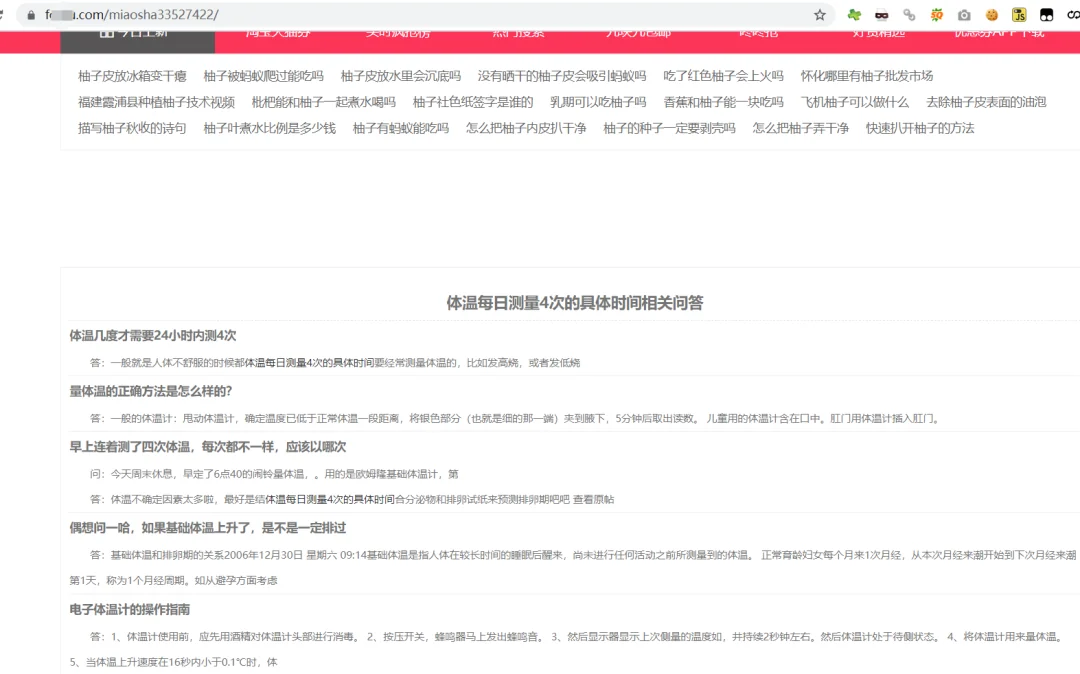Open the masked bandit extension icon

coord(882,14)
